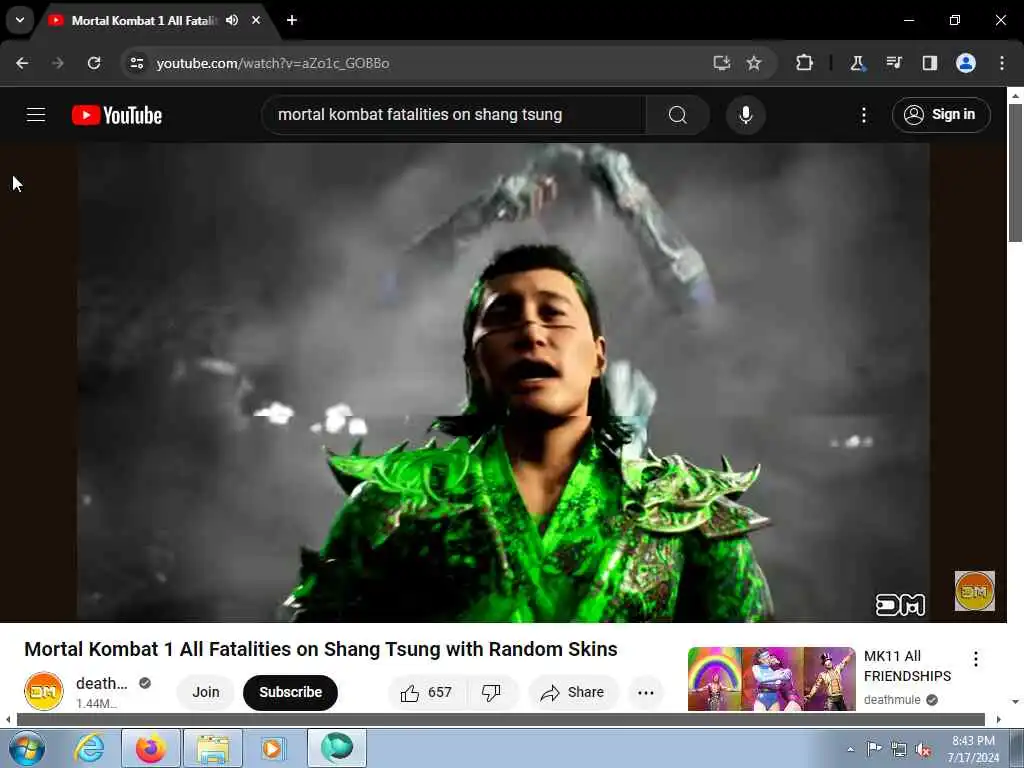
Task: Click the deathmule name beside suggested video
Action: 892,699
